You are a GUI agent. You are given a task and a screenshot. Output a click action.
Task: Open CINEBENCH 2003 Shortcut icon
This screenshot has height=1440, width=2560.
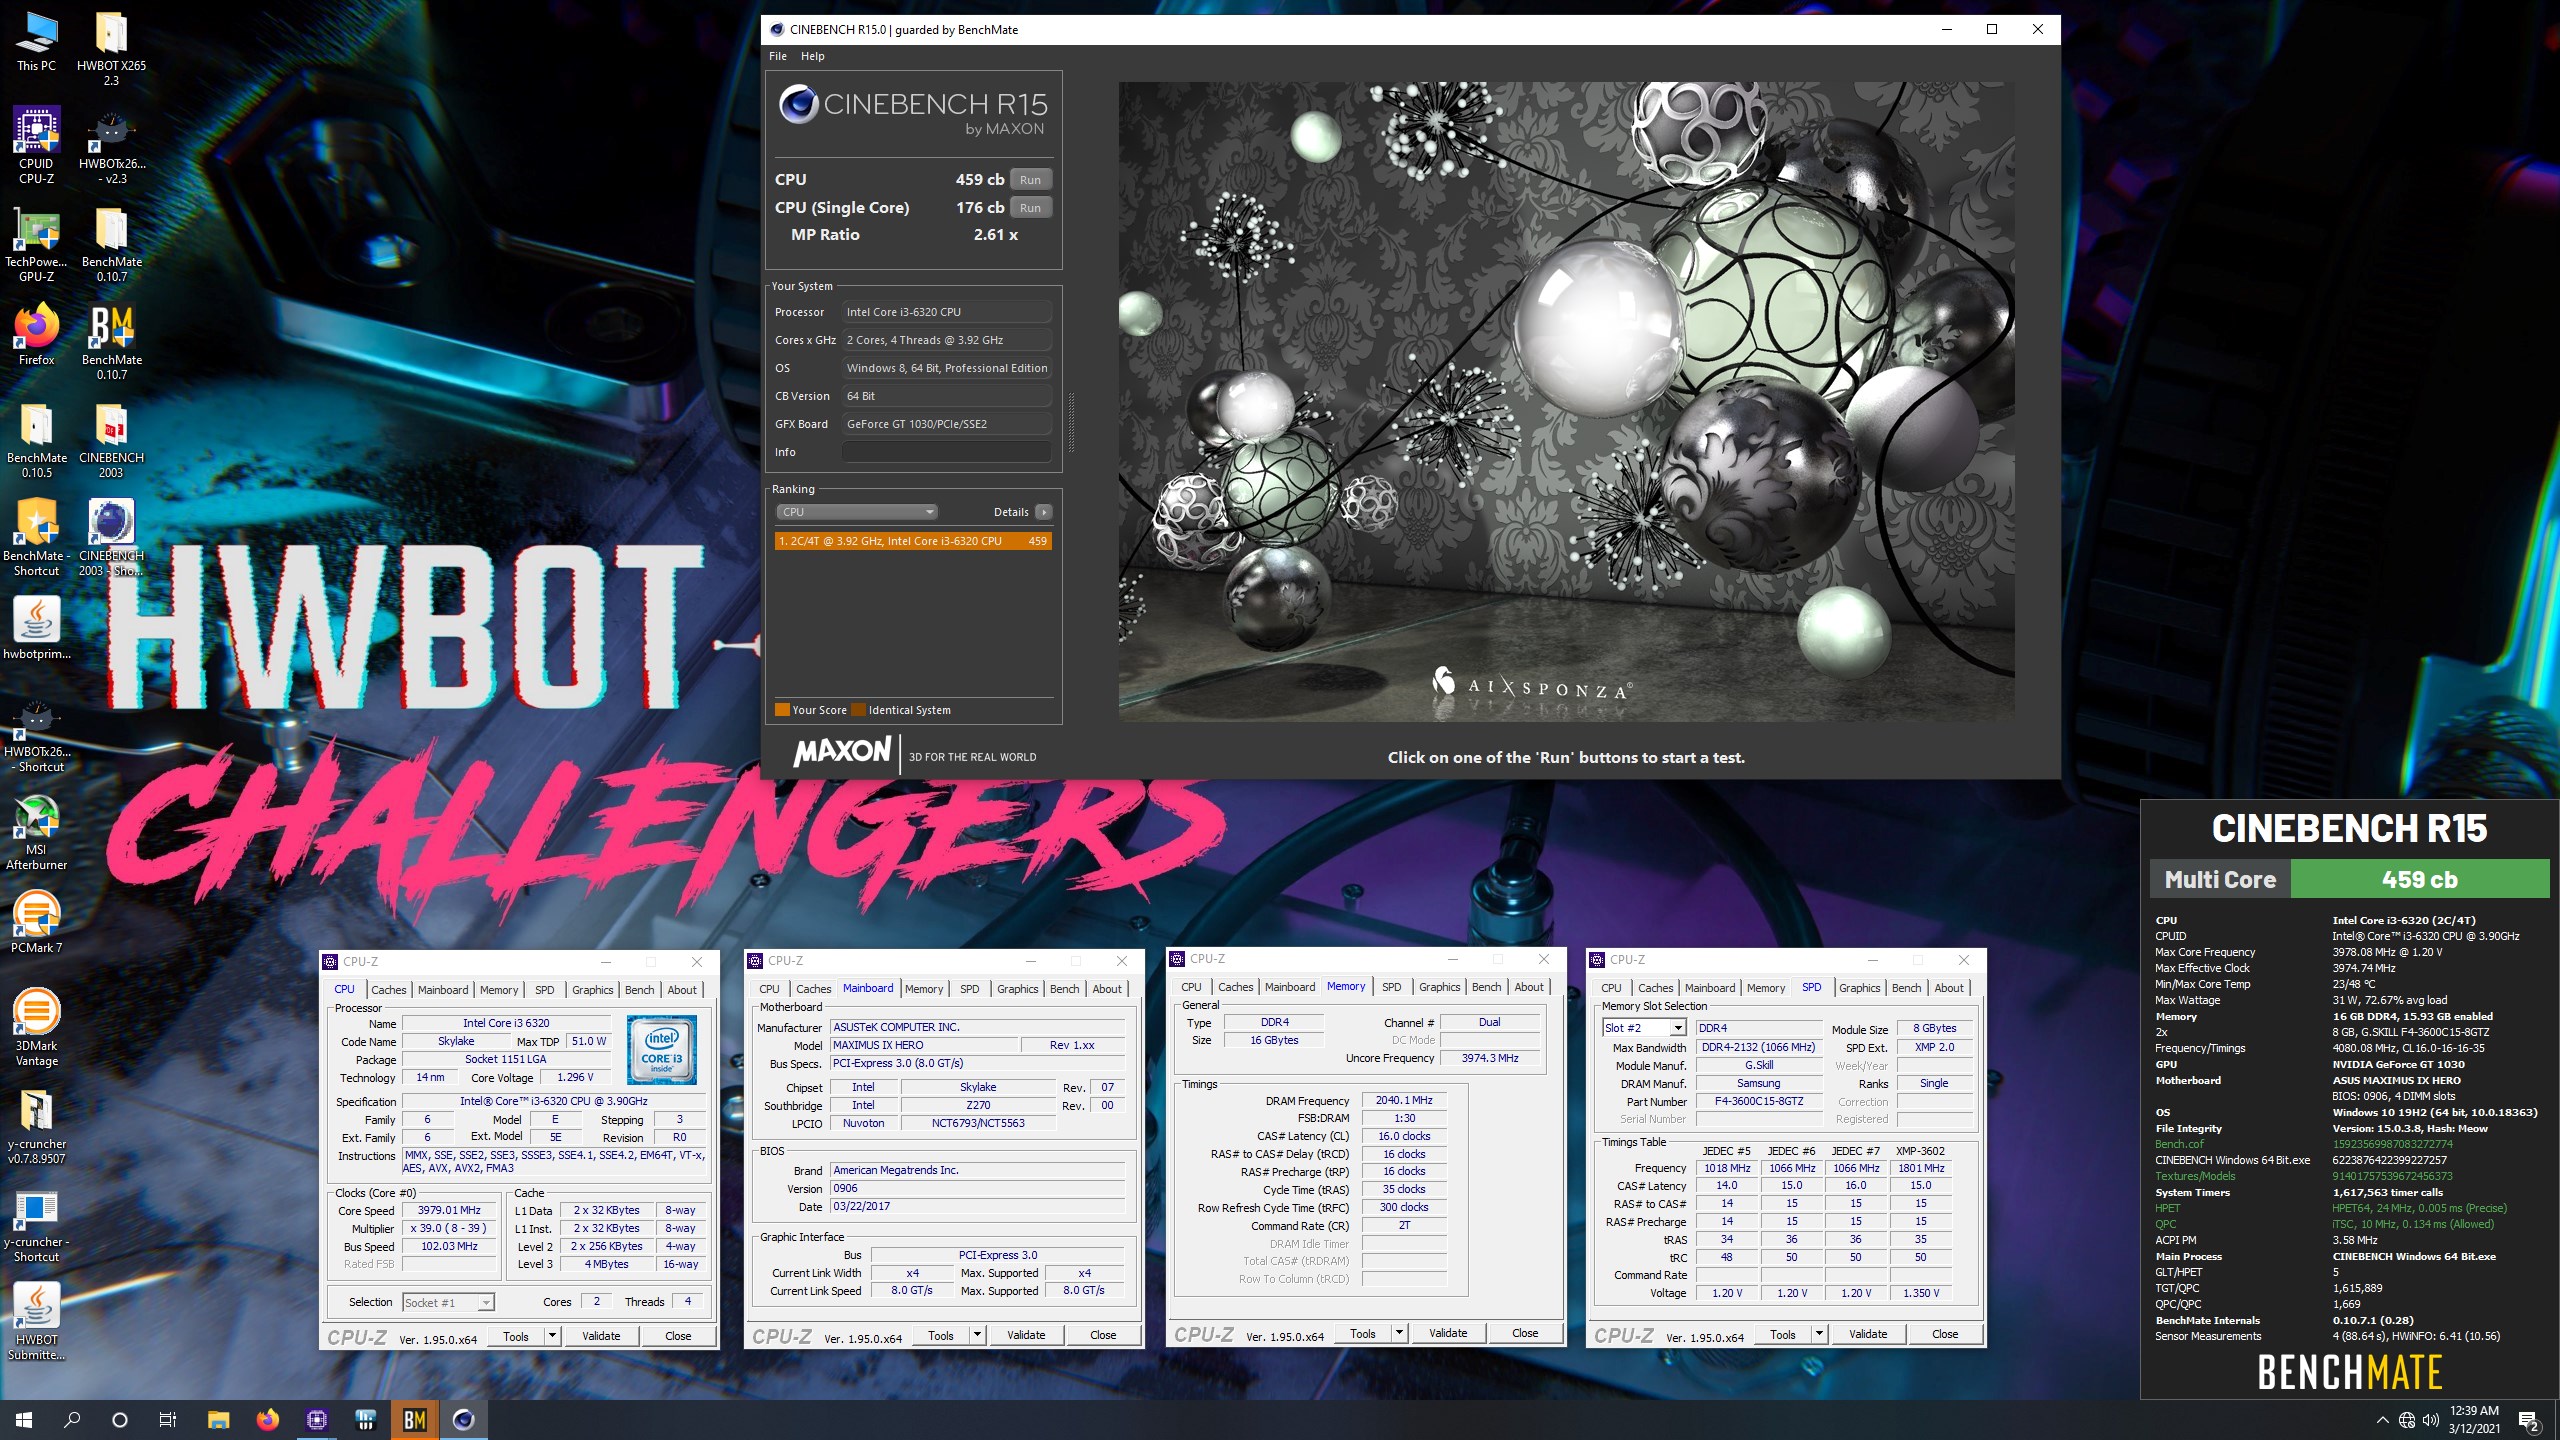[111, 537]
